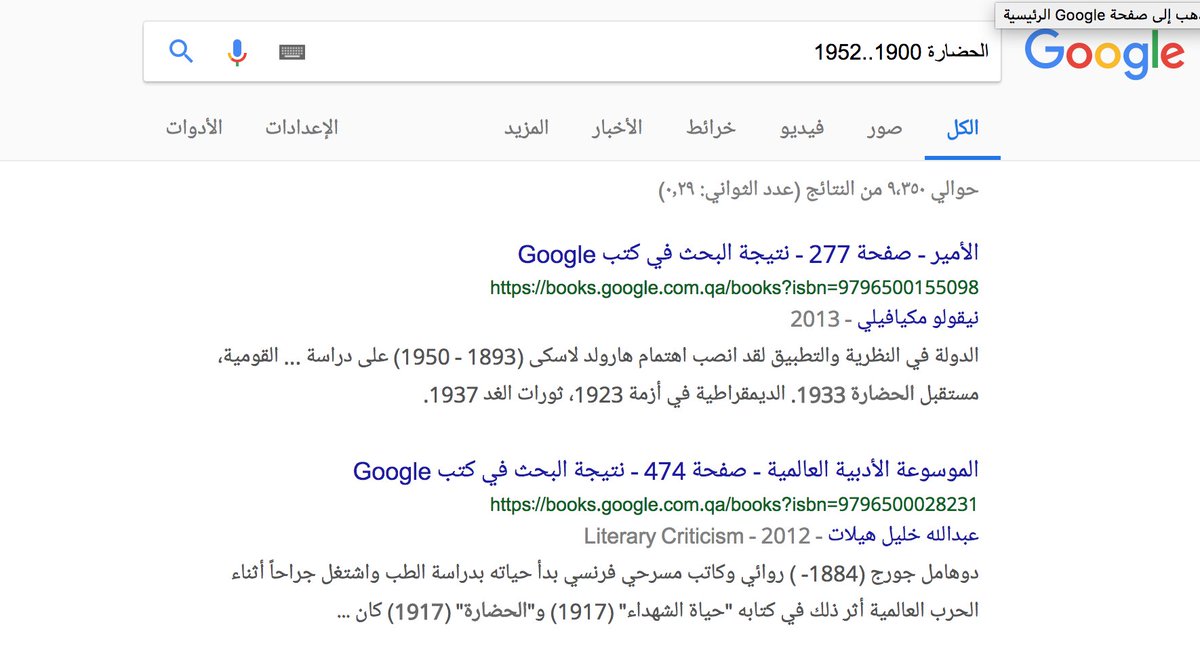Open the الأدوات (Tools) options
This screenshot has height=652, width=1200.
click(194, 128)
